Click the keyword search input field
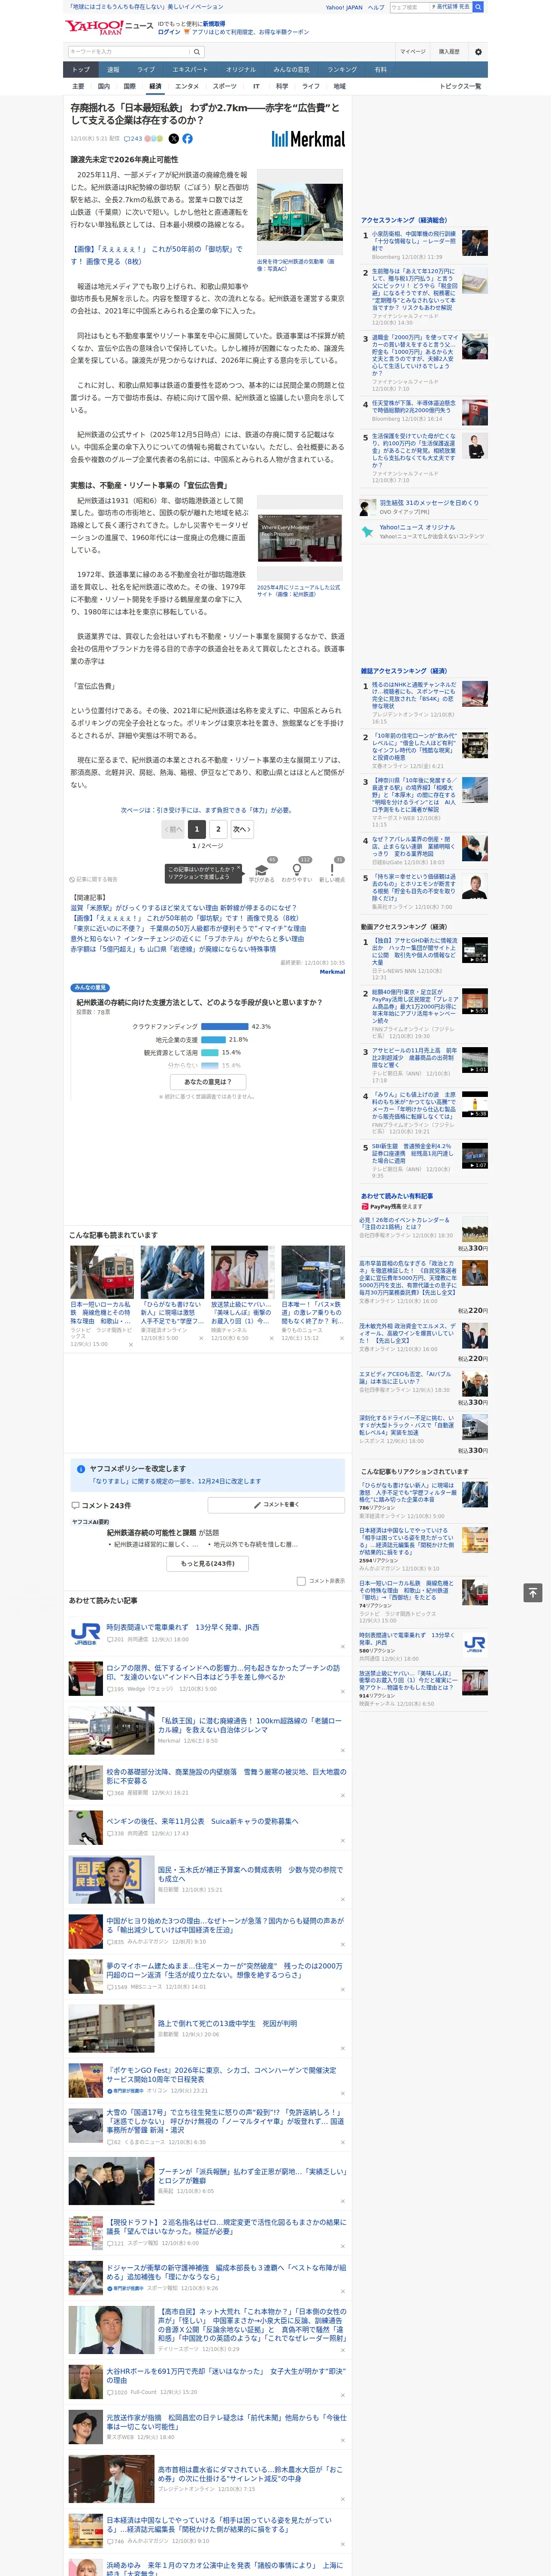The height and width of the screenshot is (2576, 551). (x=129, y=51)
